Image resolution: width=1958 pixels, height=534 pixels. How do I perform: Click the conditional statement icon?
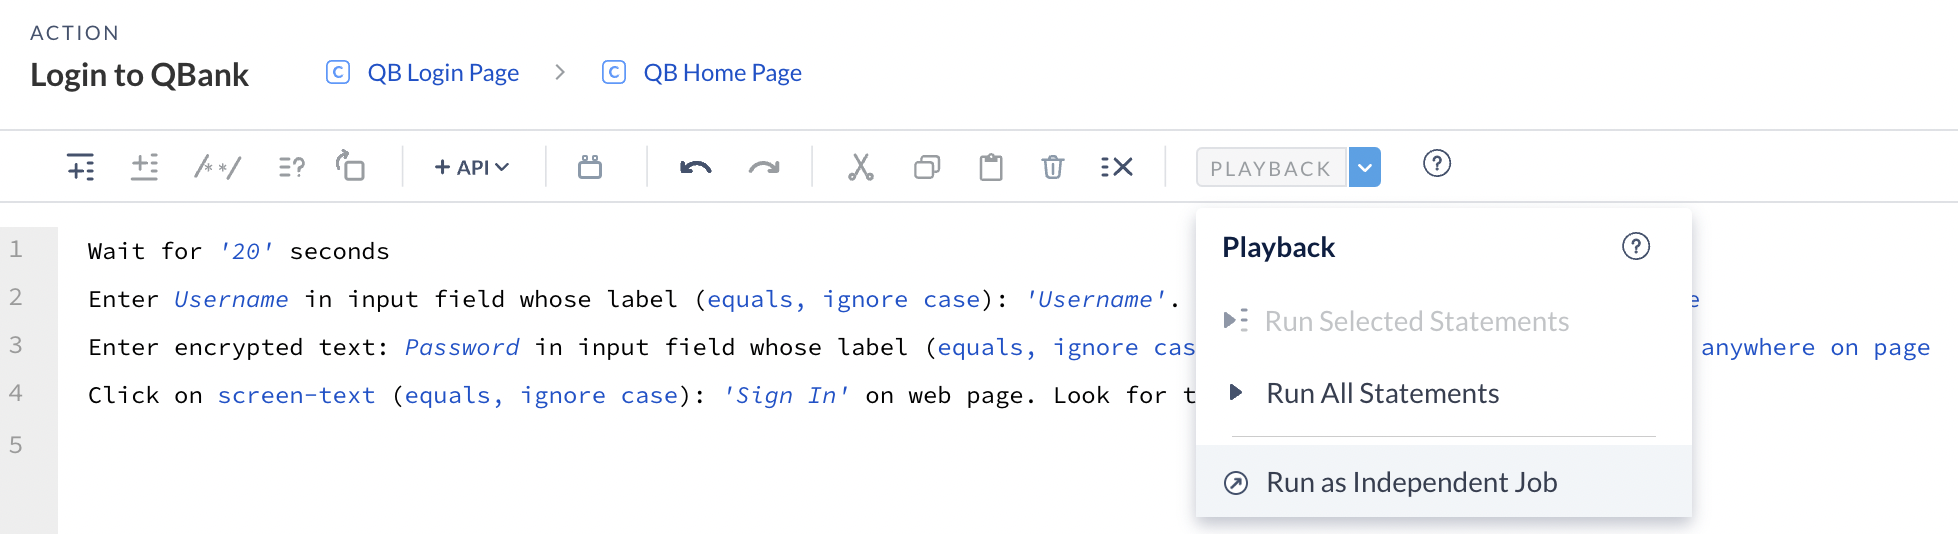click(x=291, y=167)
